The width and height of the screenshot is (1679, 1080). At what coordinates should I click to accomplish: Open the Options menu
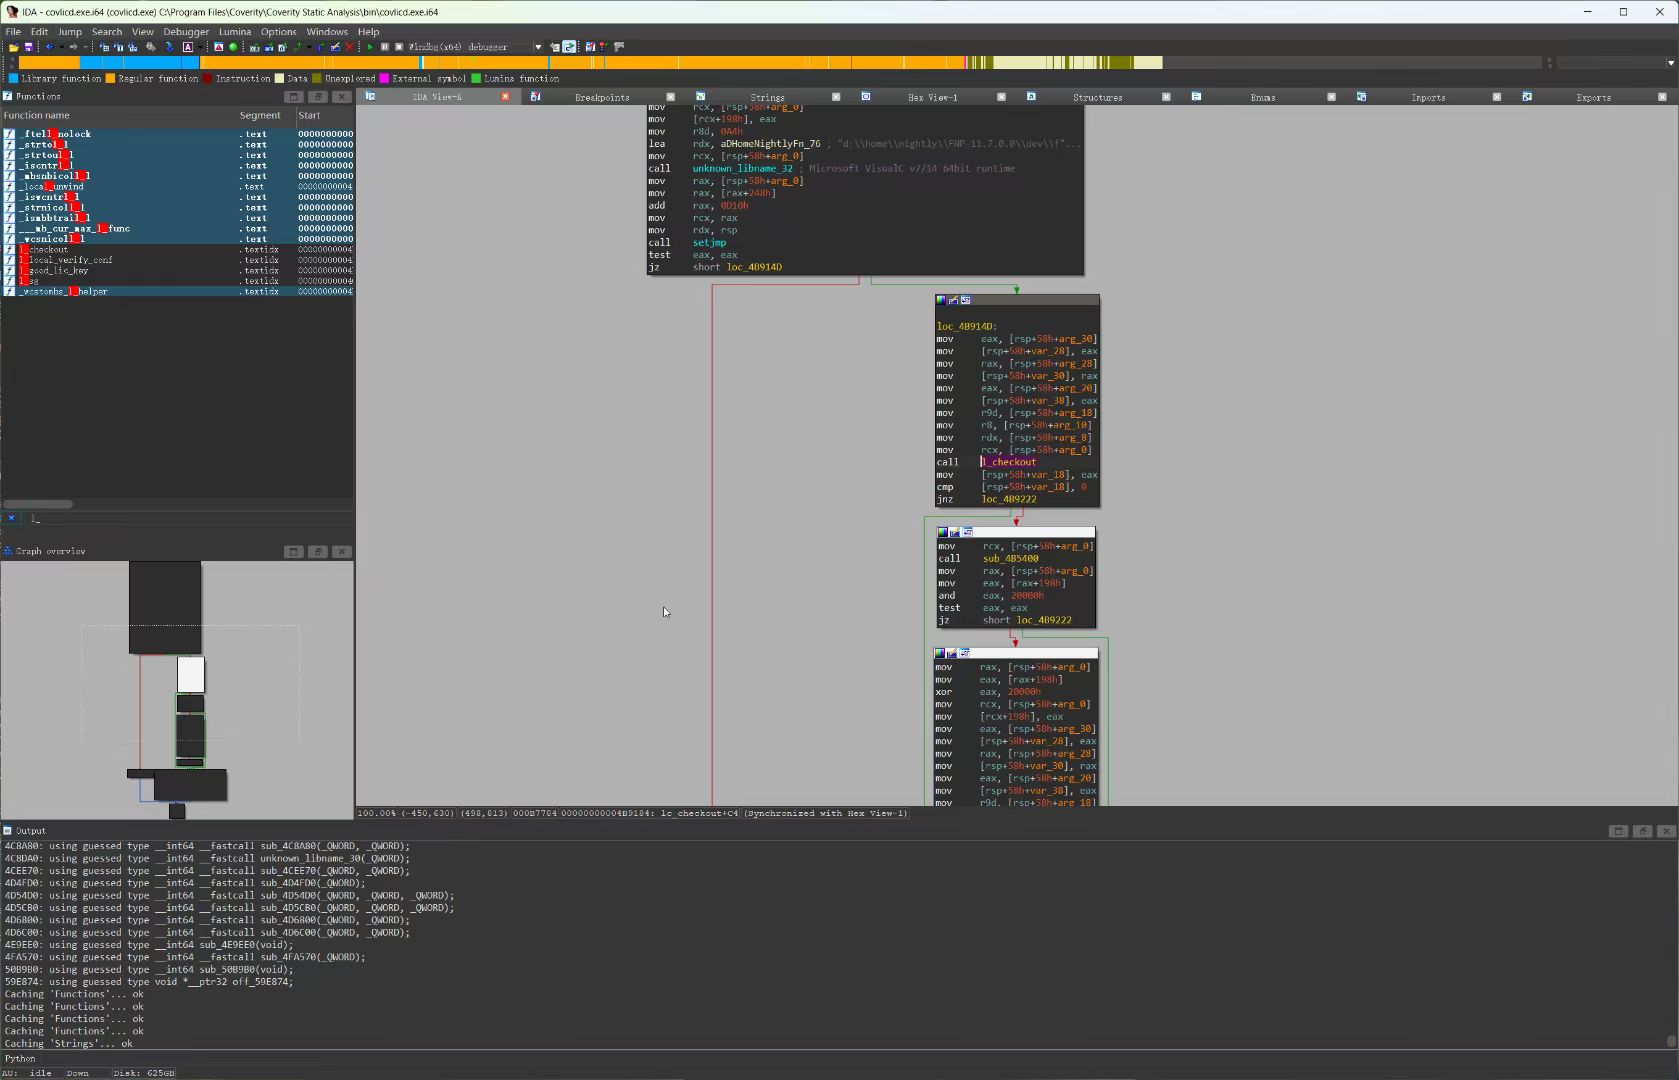[x=279, y=32]
